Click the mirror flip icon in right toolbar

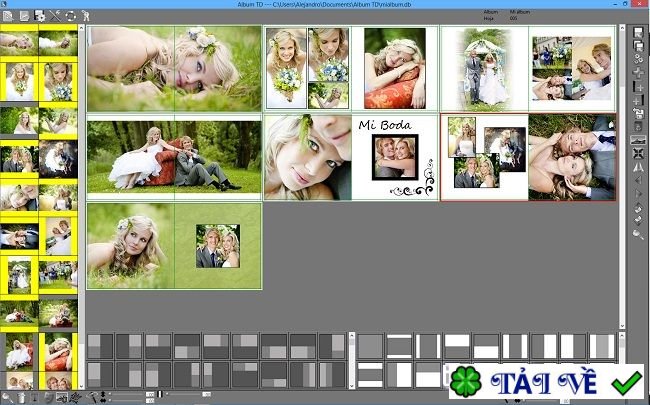638,167
